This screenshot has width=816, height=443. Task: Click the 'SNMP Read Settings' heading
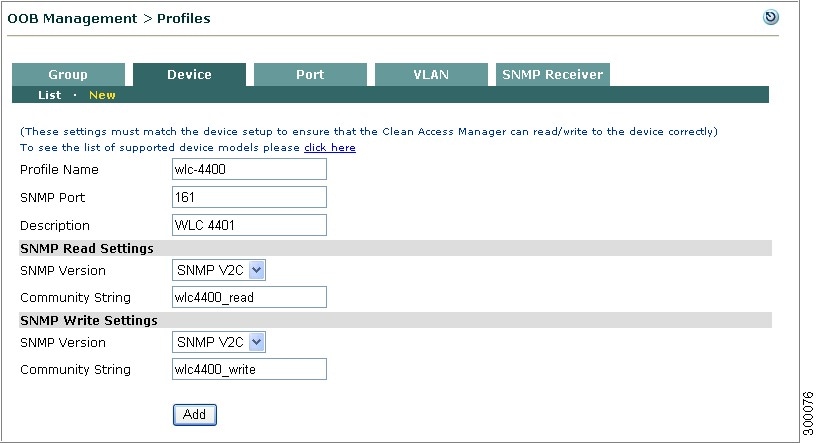pyautogui.click(x=87, y=248)
